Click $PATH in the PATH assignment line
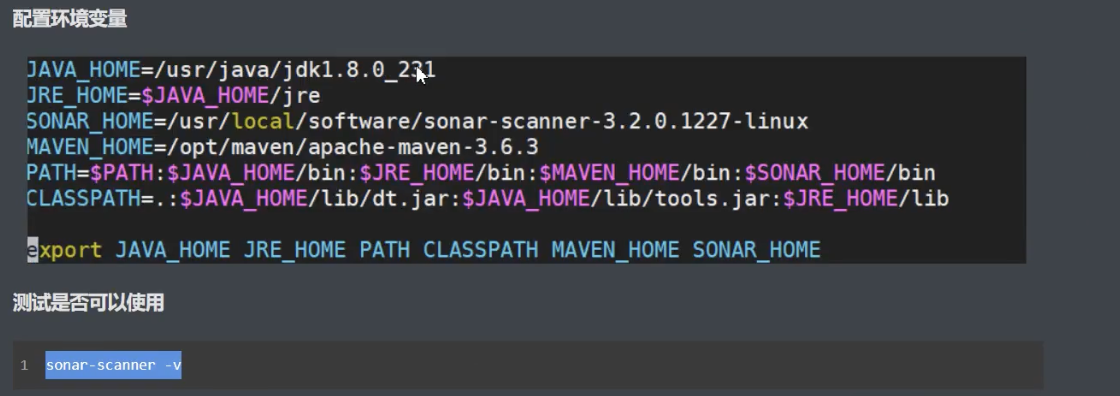This screenshot has width=1120, height=396. coord(122,173)
